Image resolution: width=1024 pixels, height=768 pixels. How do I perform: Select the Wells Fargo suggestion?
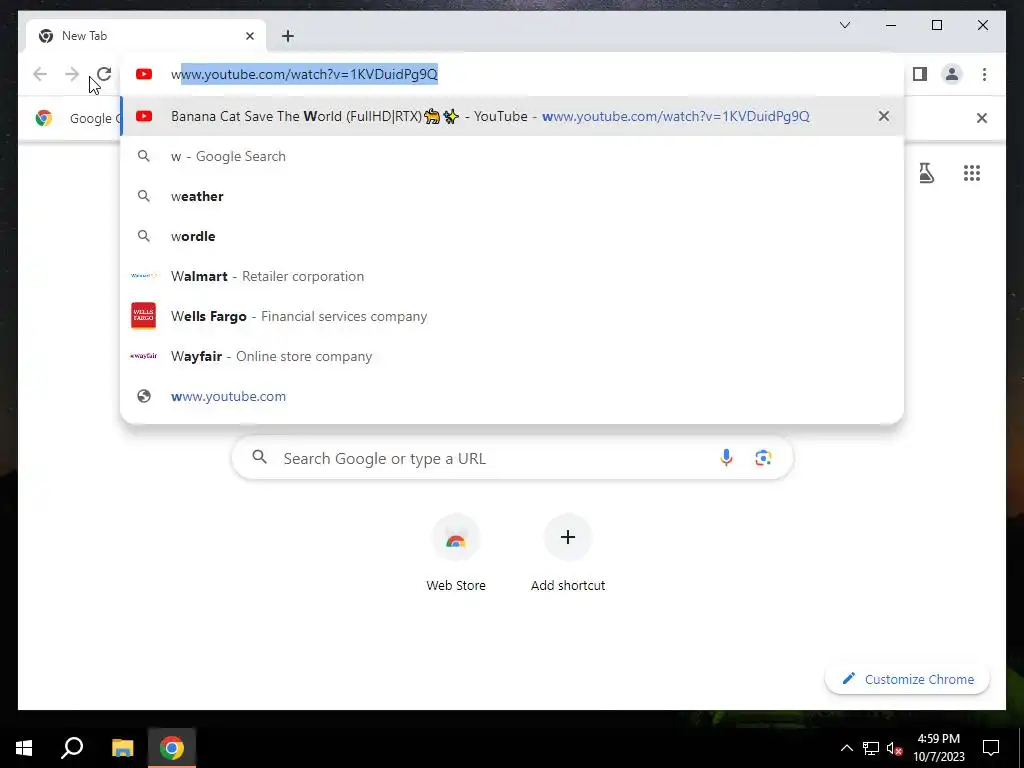point(512,316)
